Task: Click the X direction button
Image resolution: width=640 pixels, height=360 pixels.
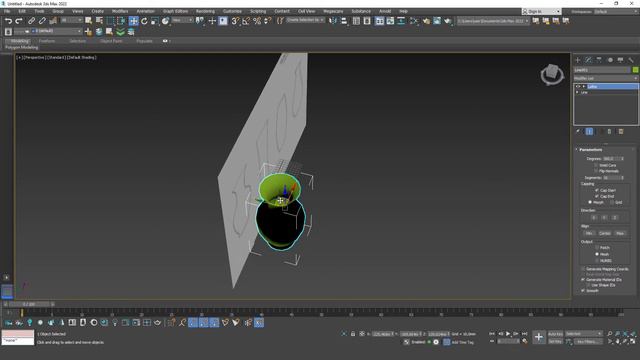Action: pos(594,218)
